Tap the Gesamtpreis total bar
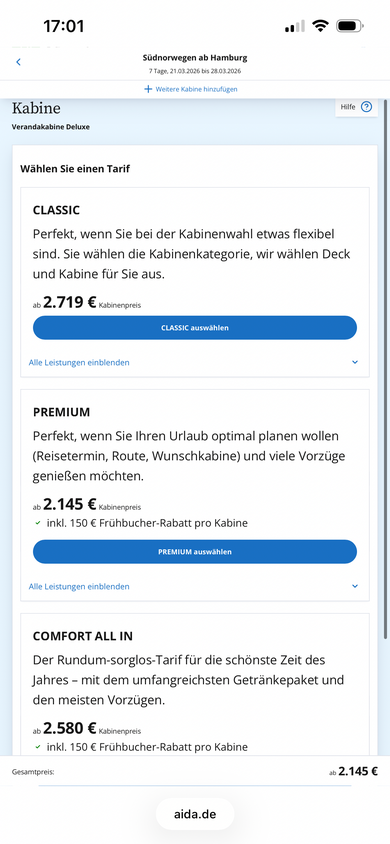This screenshot has height=844, width=390. (195, 771)
